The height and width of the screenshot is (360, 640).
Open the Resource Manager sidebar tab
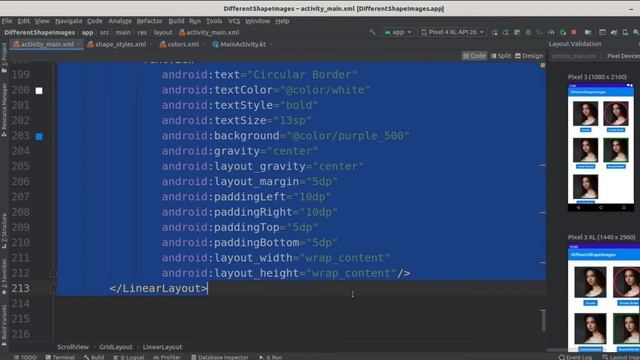tap(4, 110)
